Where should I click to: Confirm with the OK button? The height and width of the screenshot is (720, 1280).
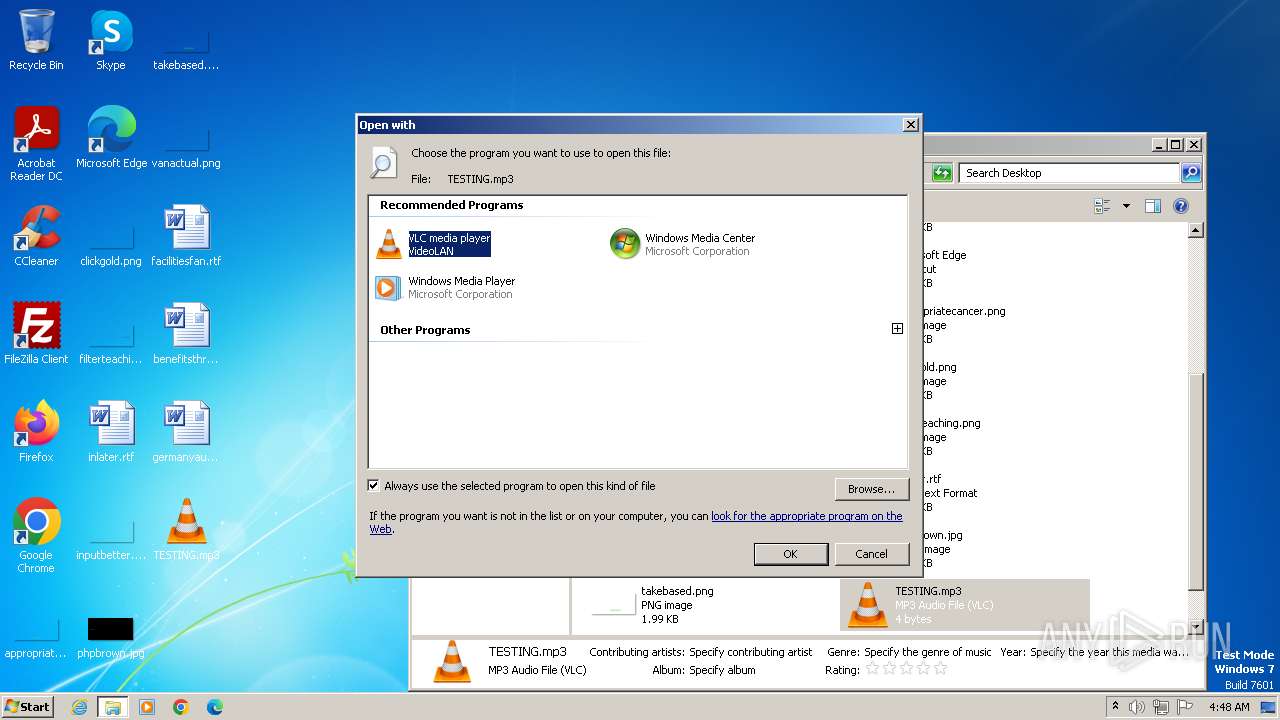[x=790, y=554]
